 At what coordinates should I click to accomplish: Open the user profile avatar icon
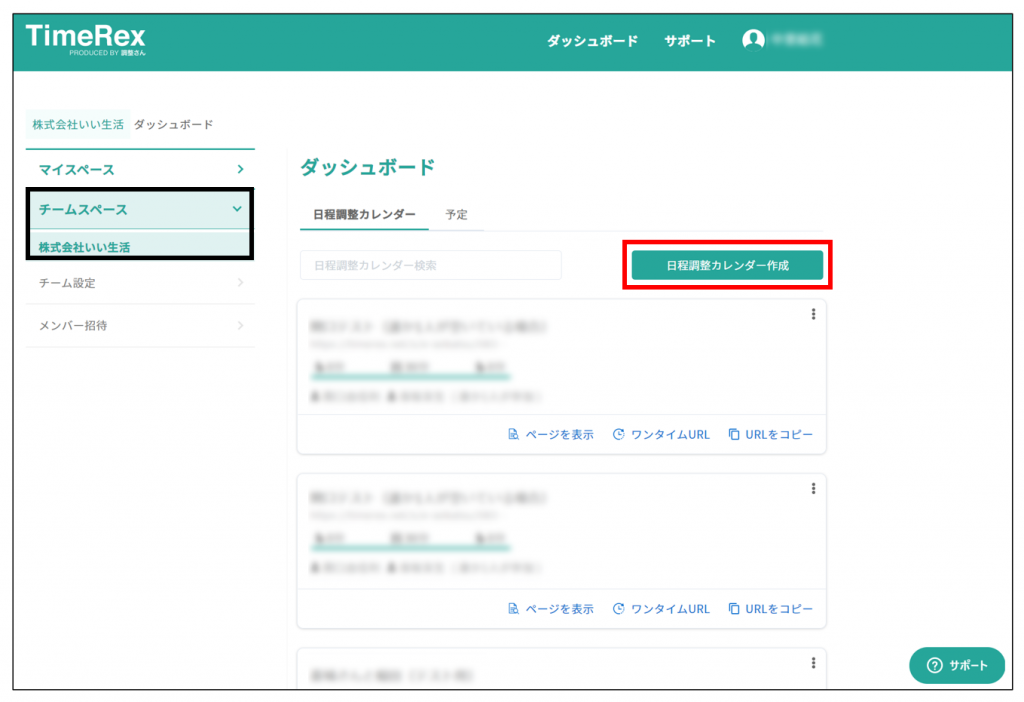pyautogui.click(x=753, y=40)
